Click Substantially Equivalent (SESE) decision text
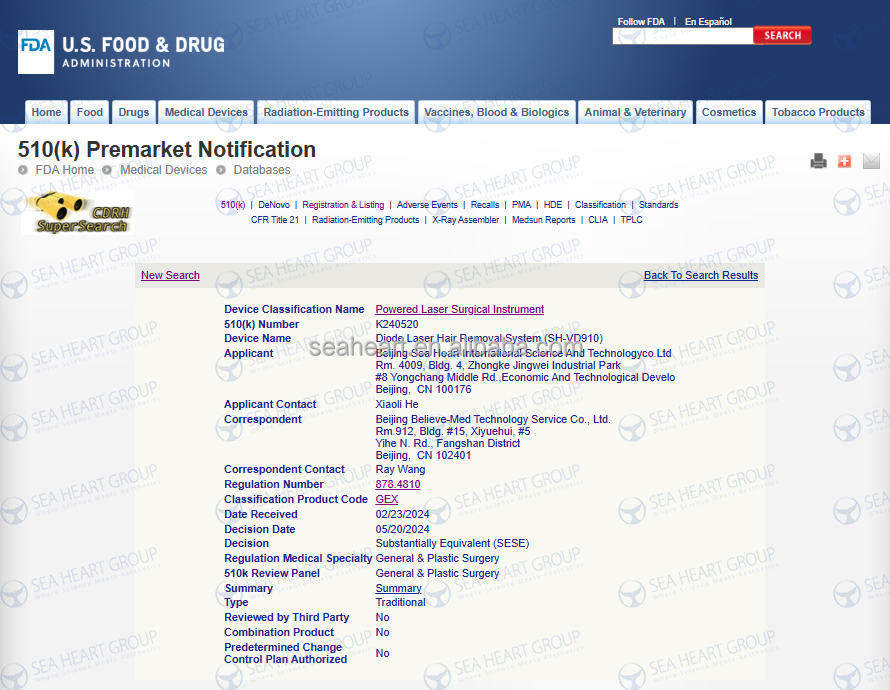890x690 pixels. pyautogui.click(x=452, y=544)
